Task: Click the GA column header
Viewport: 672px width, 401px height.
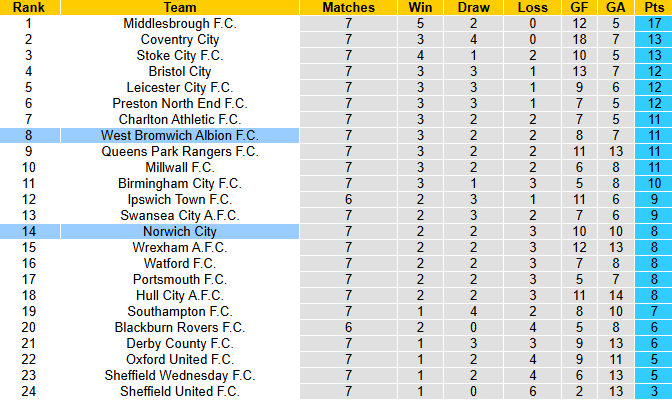Action: 616,7
